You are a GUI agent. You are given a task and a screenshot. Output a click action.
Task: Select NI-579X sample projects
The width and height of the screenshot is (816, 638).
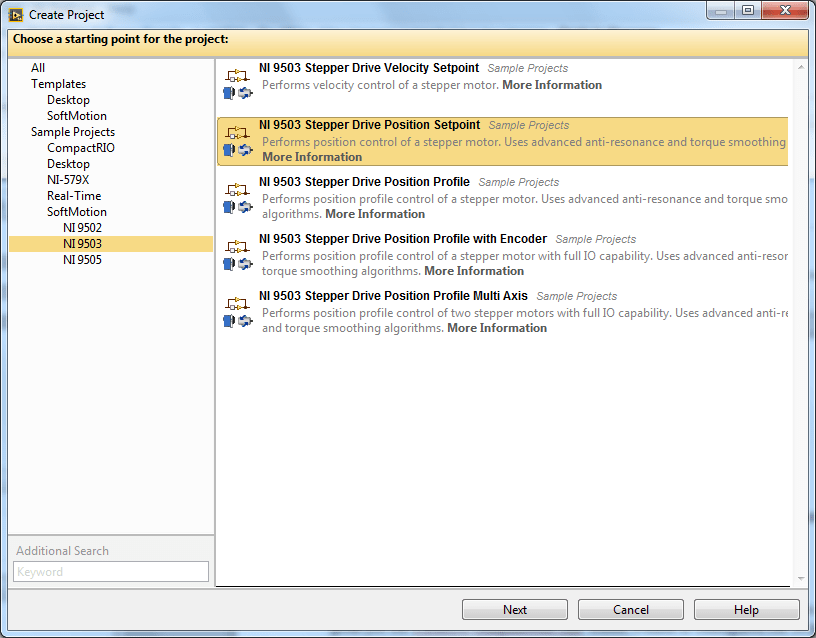click(x=68, y=180)
